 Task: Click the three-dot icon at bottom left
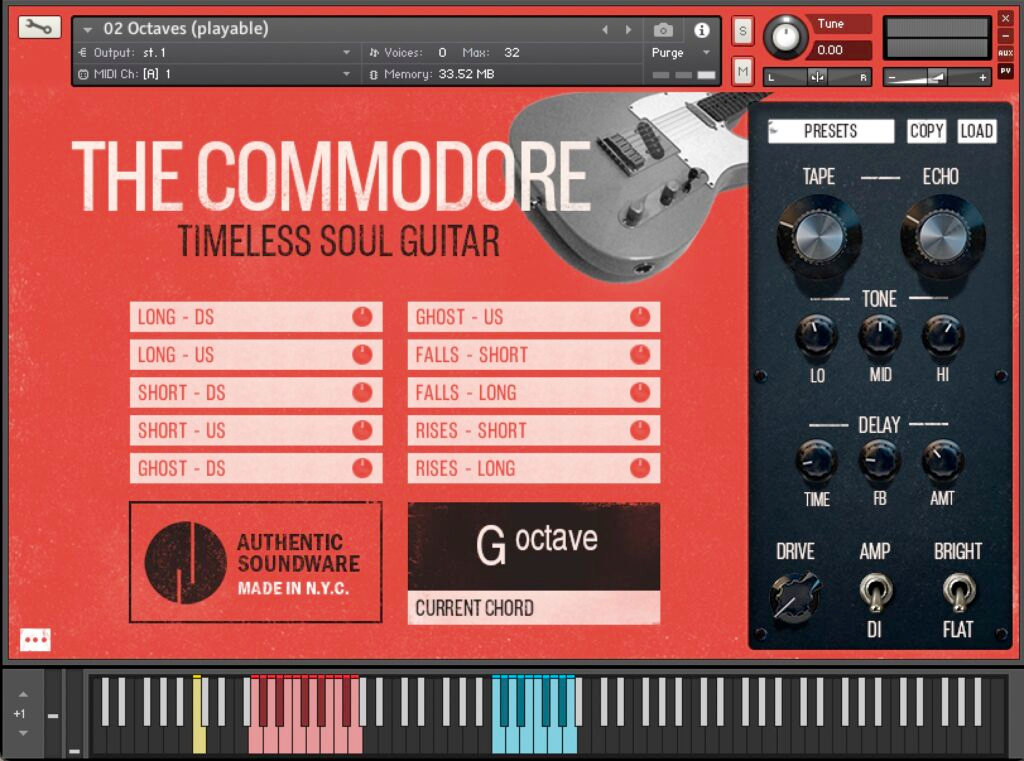click(x=35, y=639)
